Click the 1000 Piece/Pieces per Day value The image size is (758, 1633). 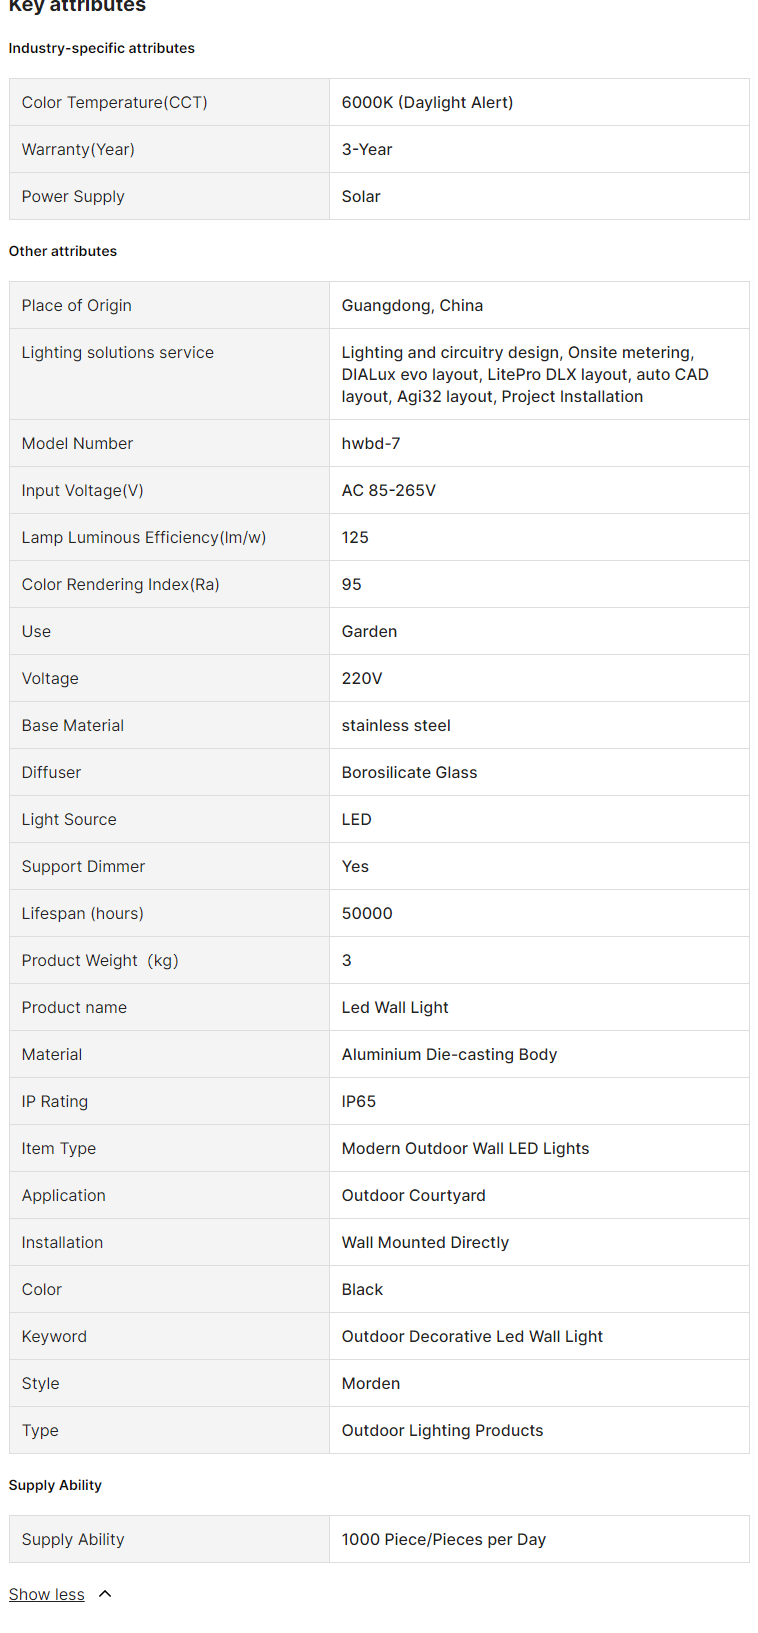(x=444, y=1539)
